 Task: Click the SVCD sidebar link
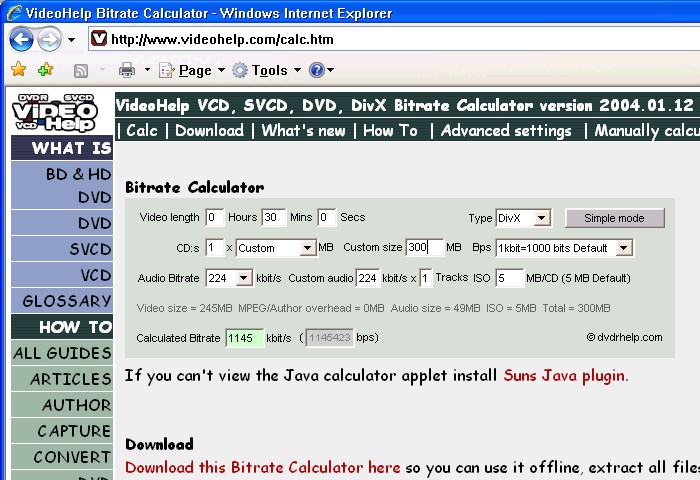[x=62, y=249]
